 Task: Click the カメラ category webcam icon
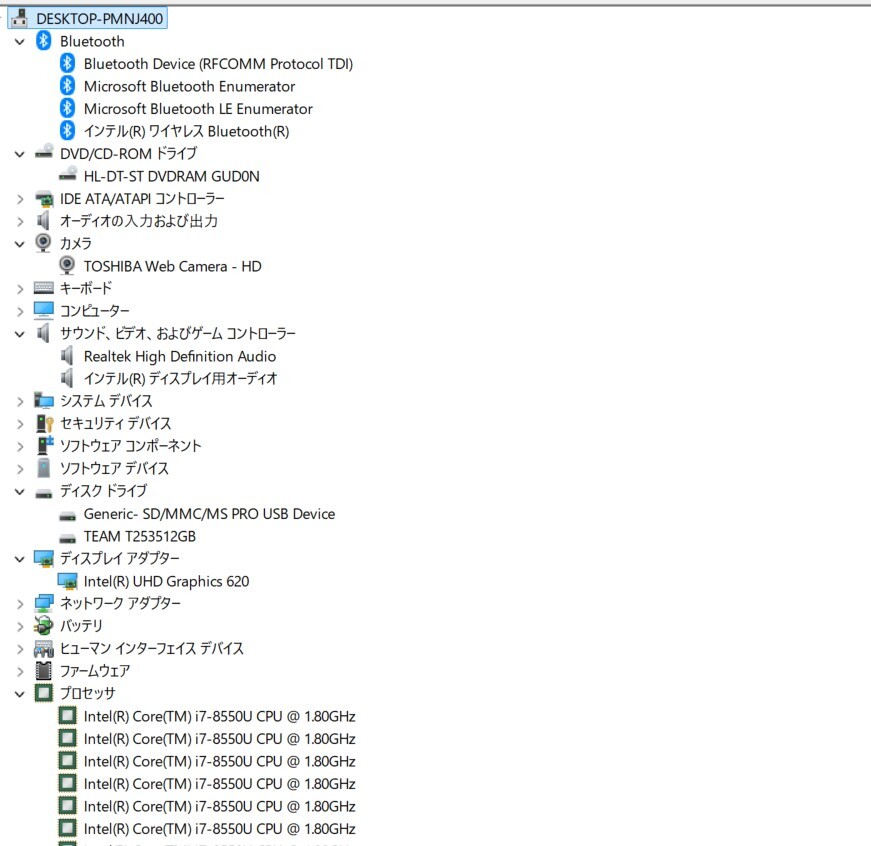(x=43, y=243)
